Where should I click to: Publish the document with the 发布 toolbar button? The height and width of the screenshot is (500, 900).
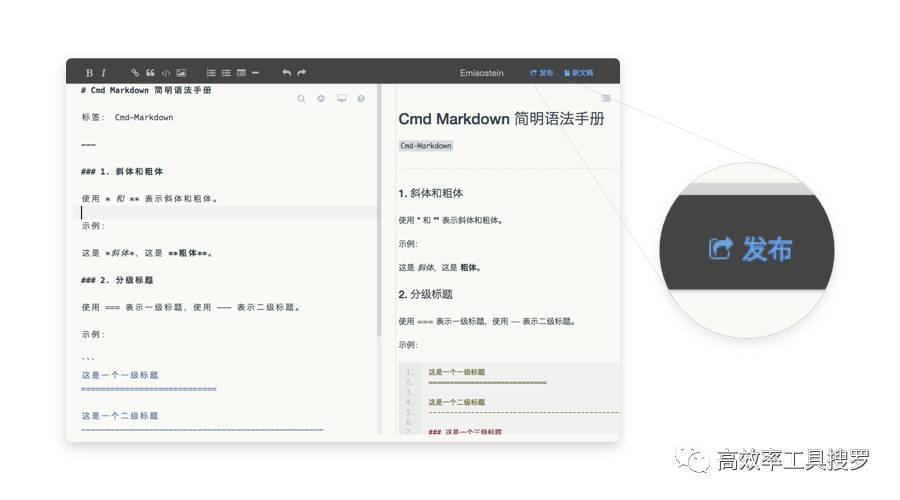click(541, 73)
